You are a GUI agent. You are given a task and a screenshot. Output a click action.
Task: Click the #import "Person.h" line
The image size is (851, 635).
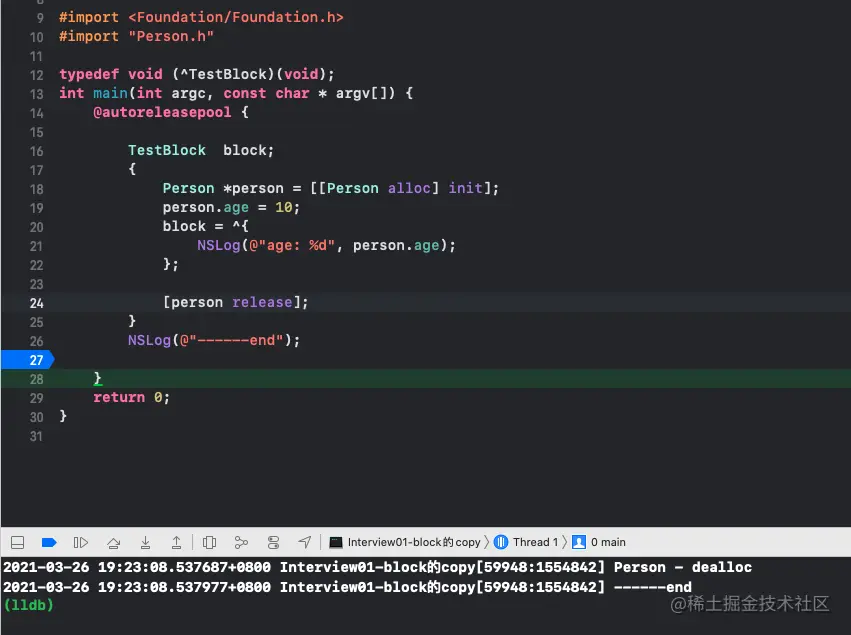coord(136,36)
